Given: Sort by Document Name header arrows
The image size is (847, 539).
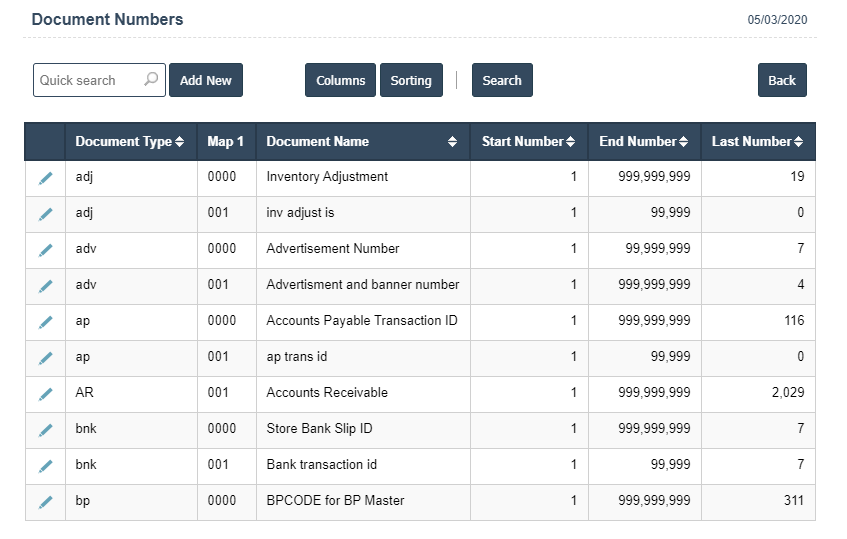Looking at the screenshot, I should pyautogui.click(x=452, y=142).
